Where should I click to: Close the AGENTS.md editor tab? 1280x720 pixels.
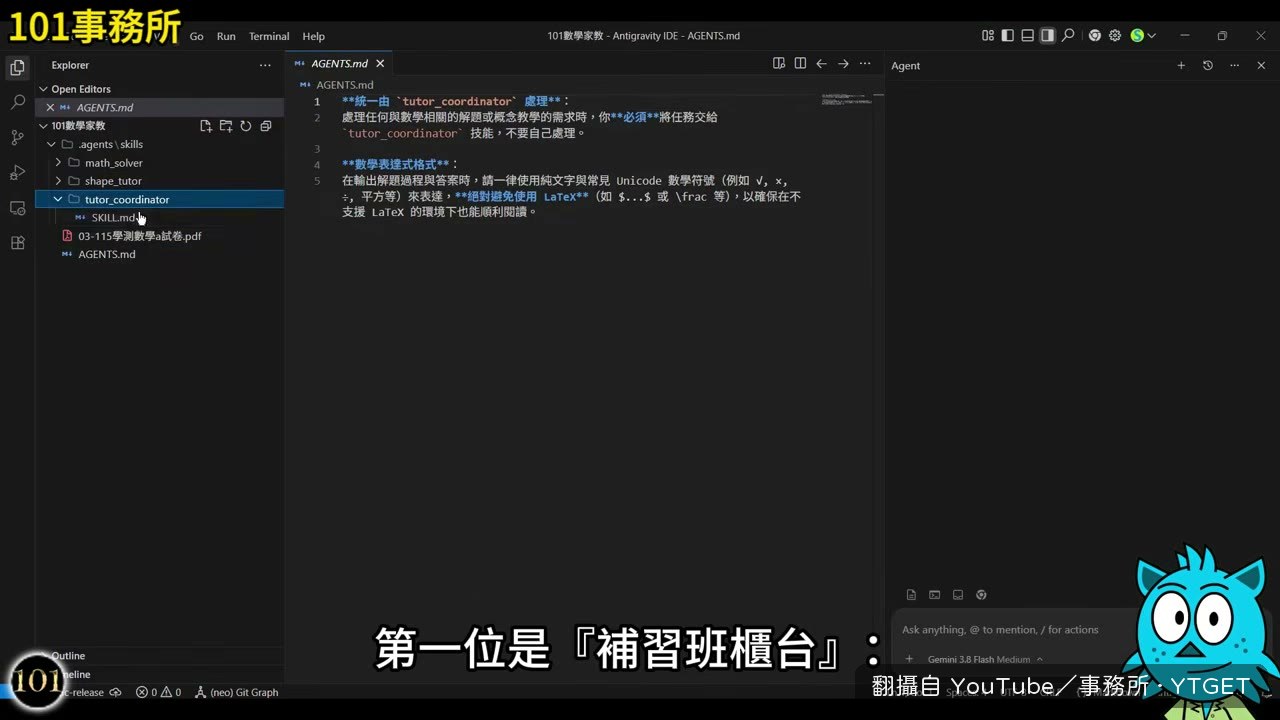coord(380,64)
